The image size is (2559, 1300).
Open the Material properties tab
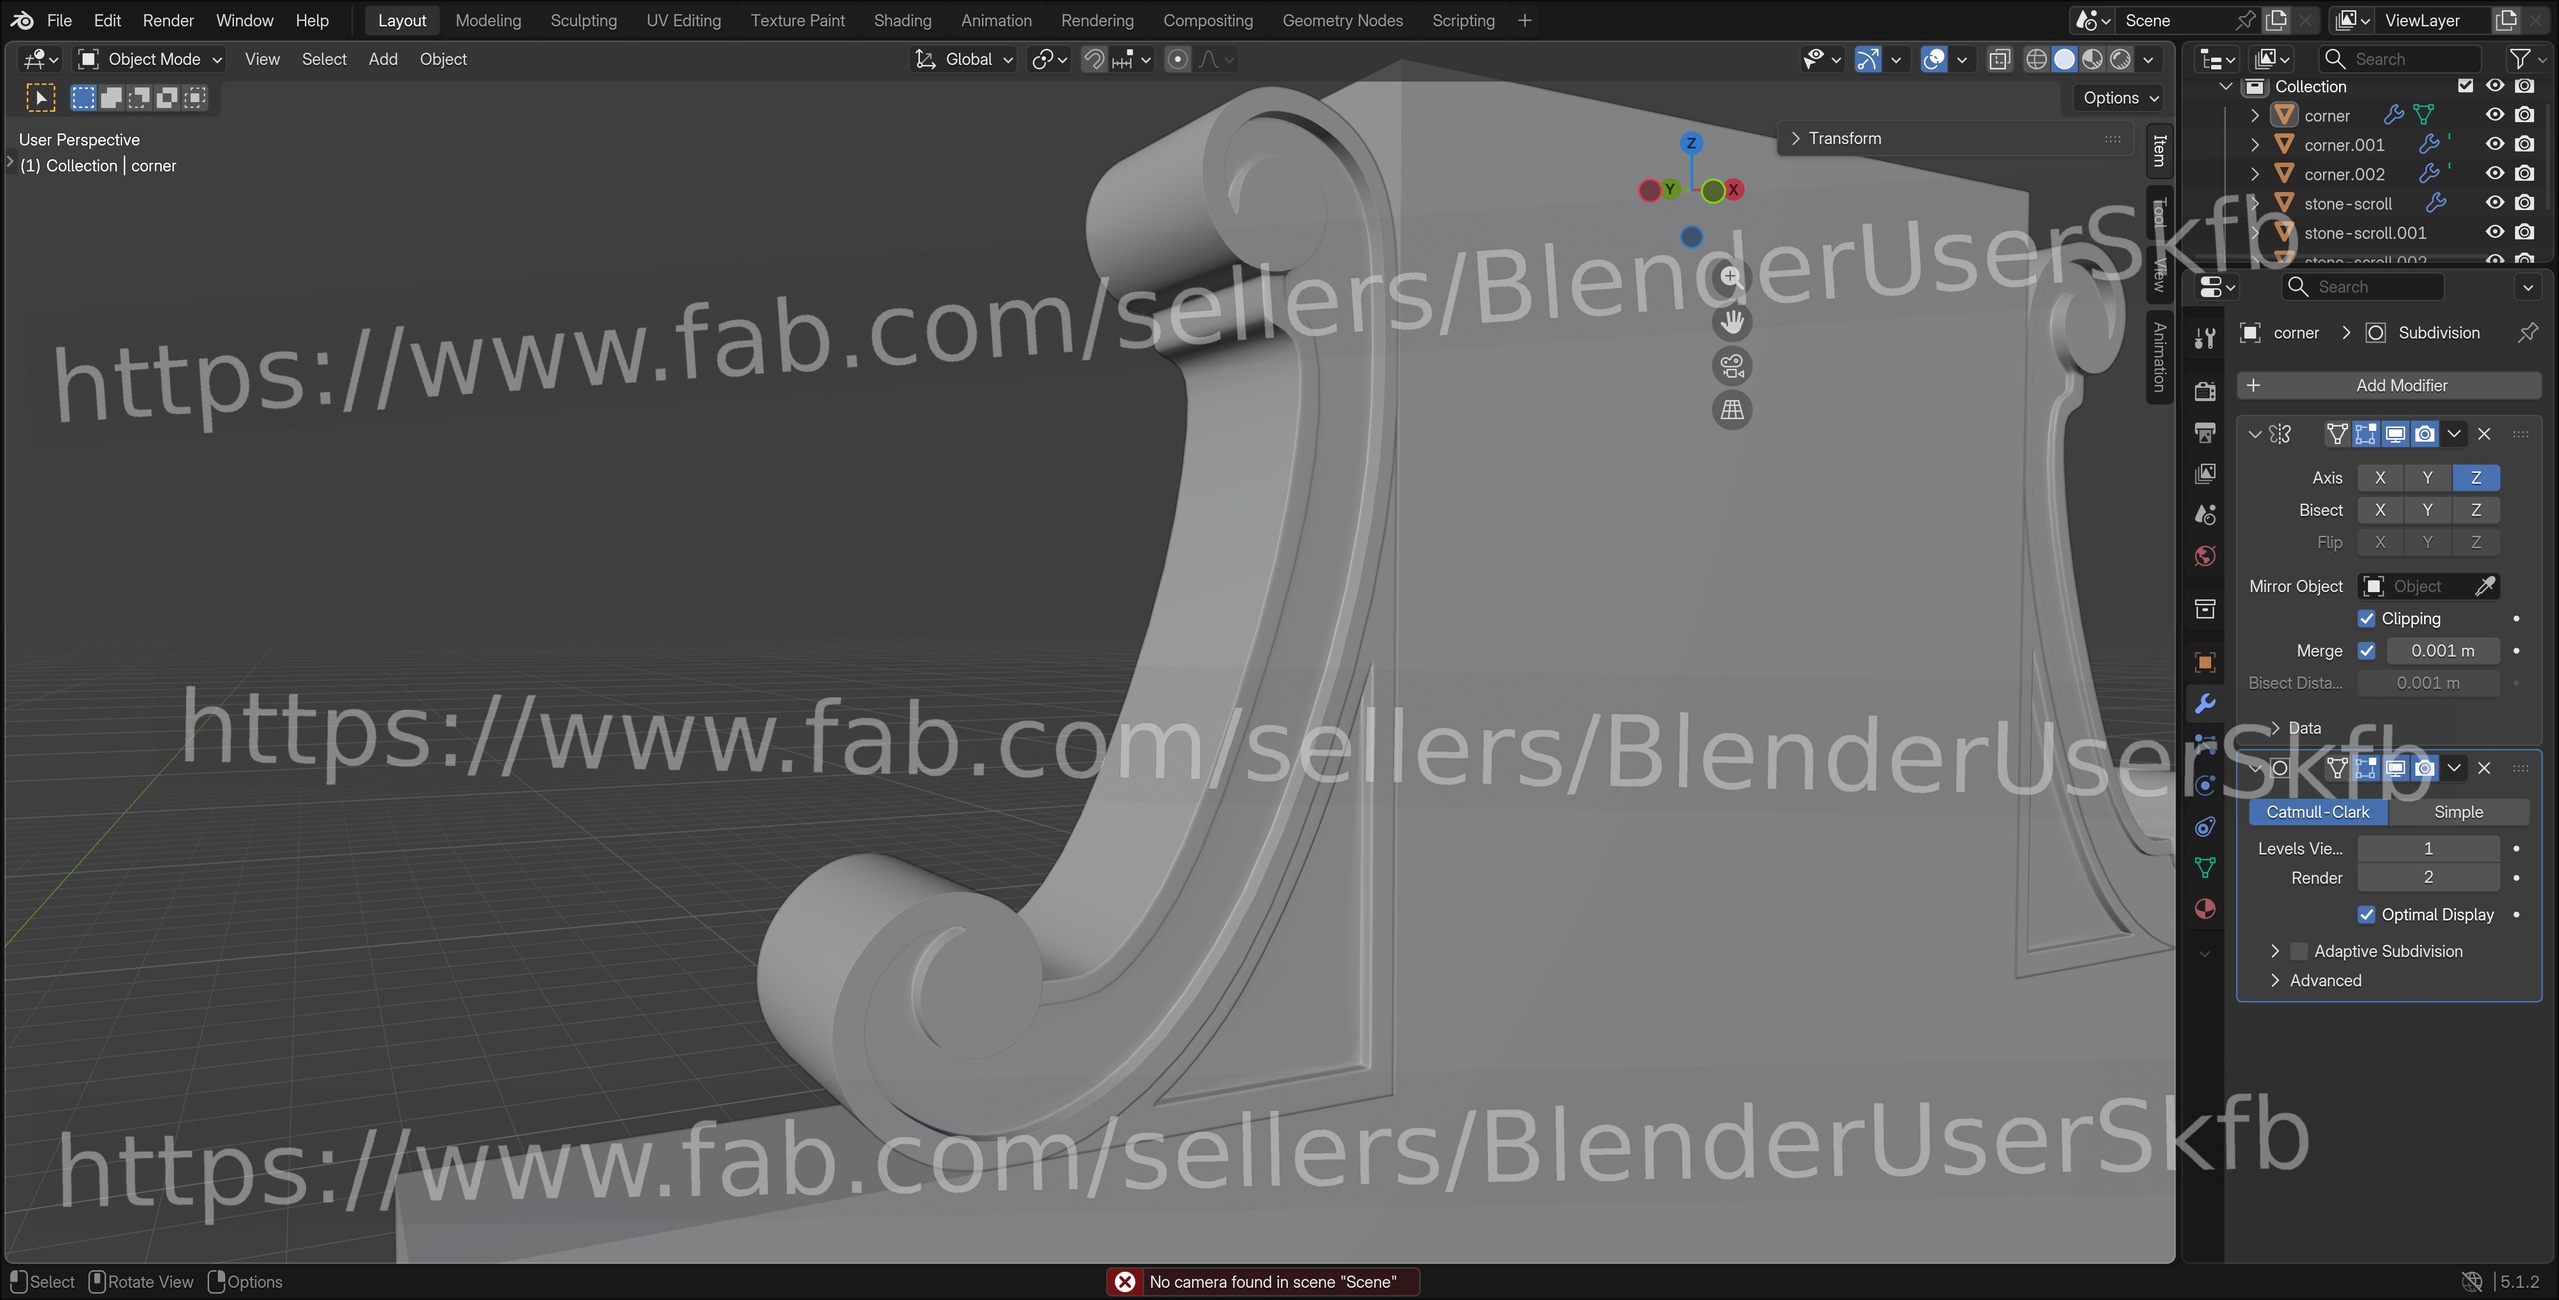[x=2205, y=909]
